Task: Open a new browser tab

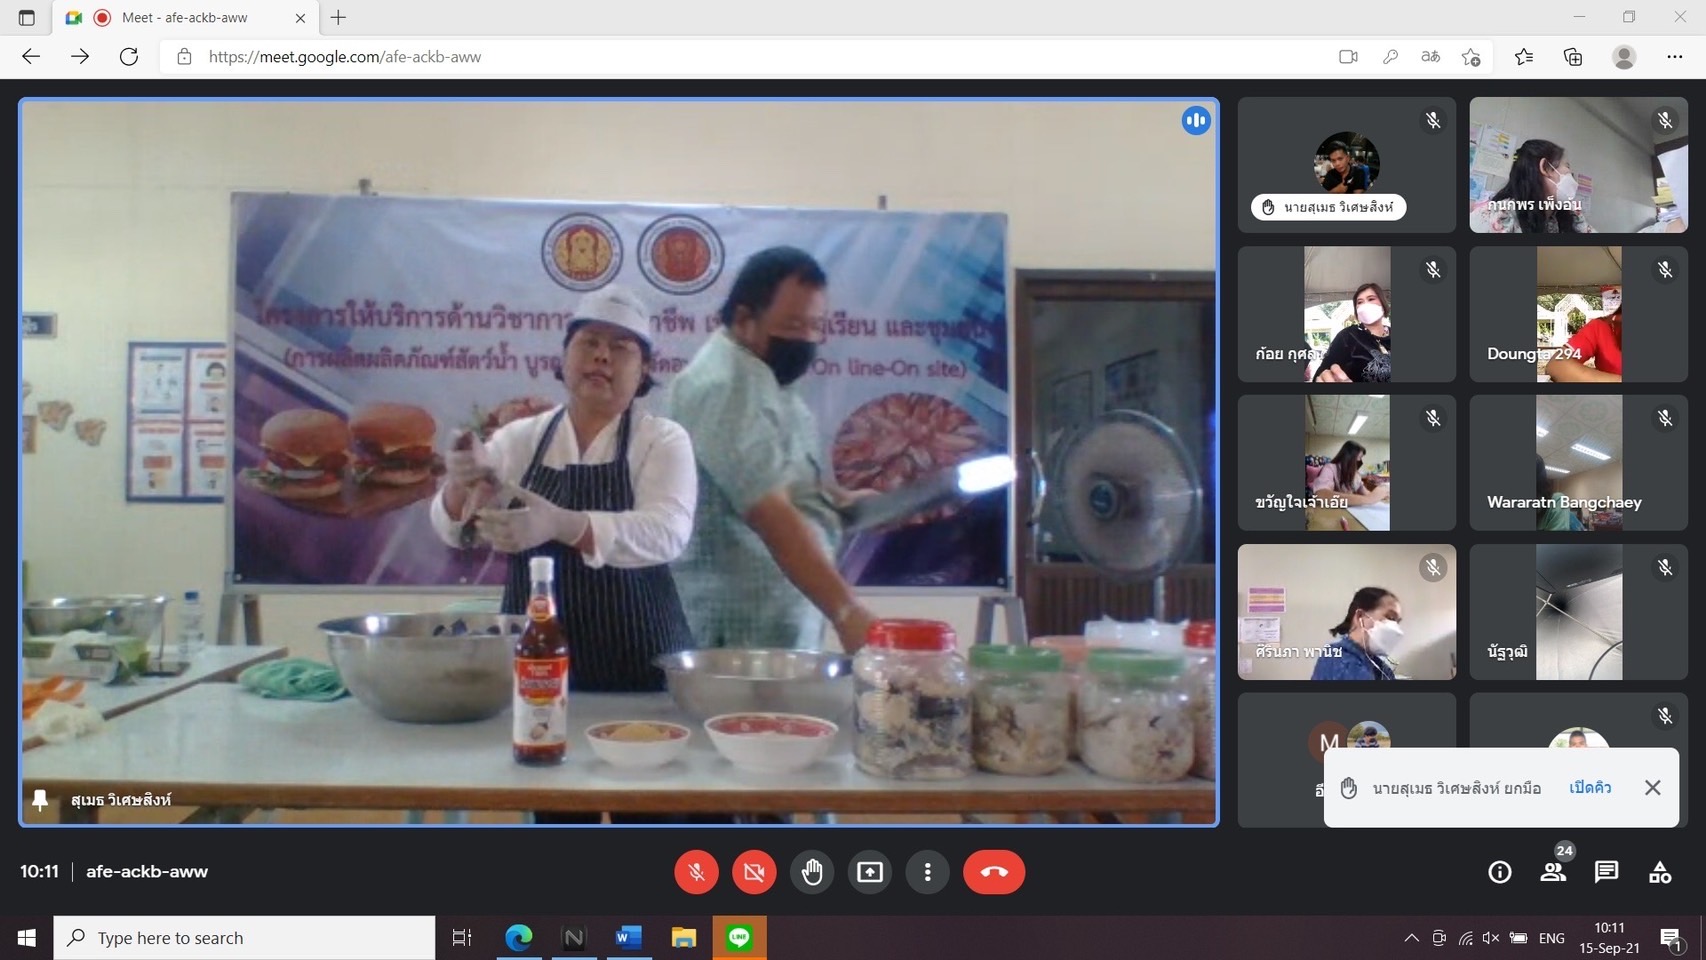Action: coord(339,18)
